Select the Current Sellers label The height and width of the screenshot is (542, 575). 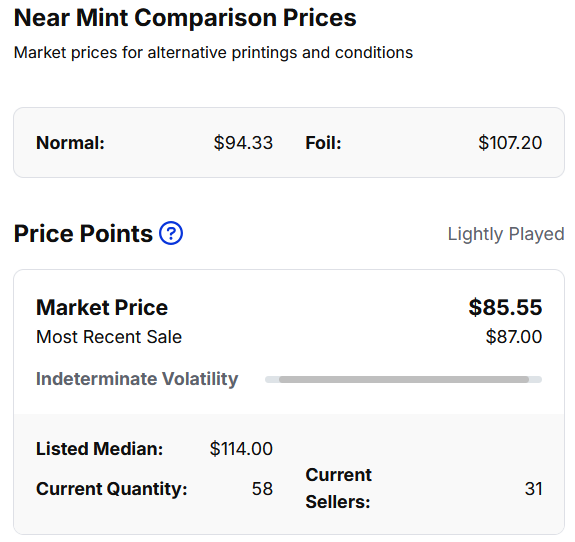pos(338,488)
